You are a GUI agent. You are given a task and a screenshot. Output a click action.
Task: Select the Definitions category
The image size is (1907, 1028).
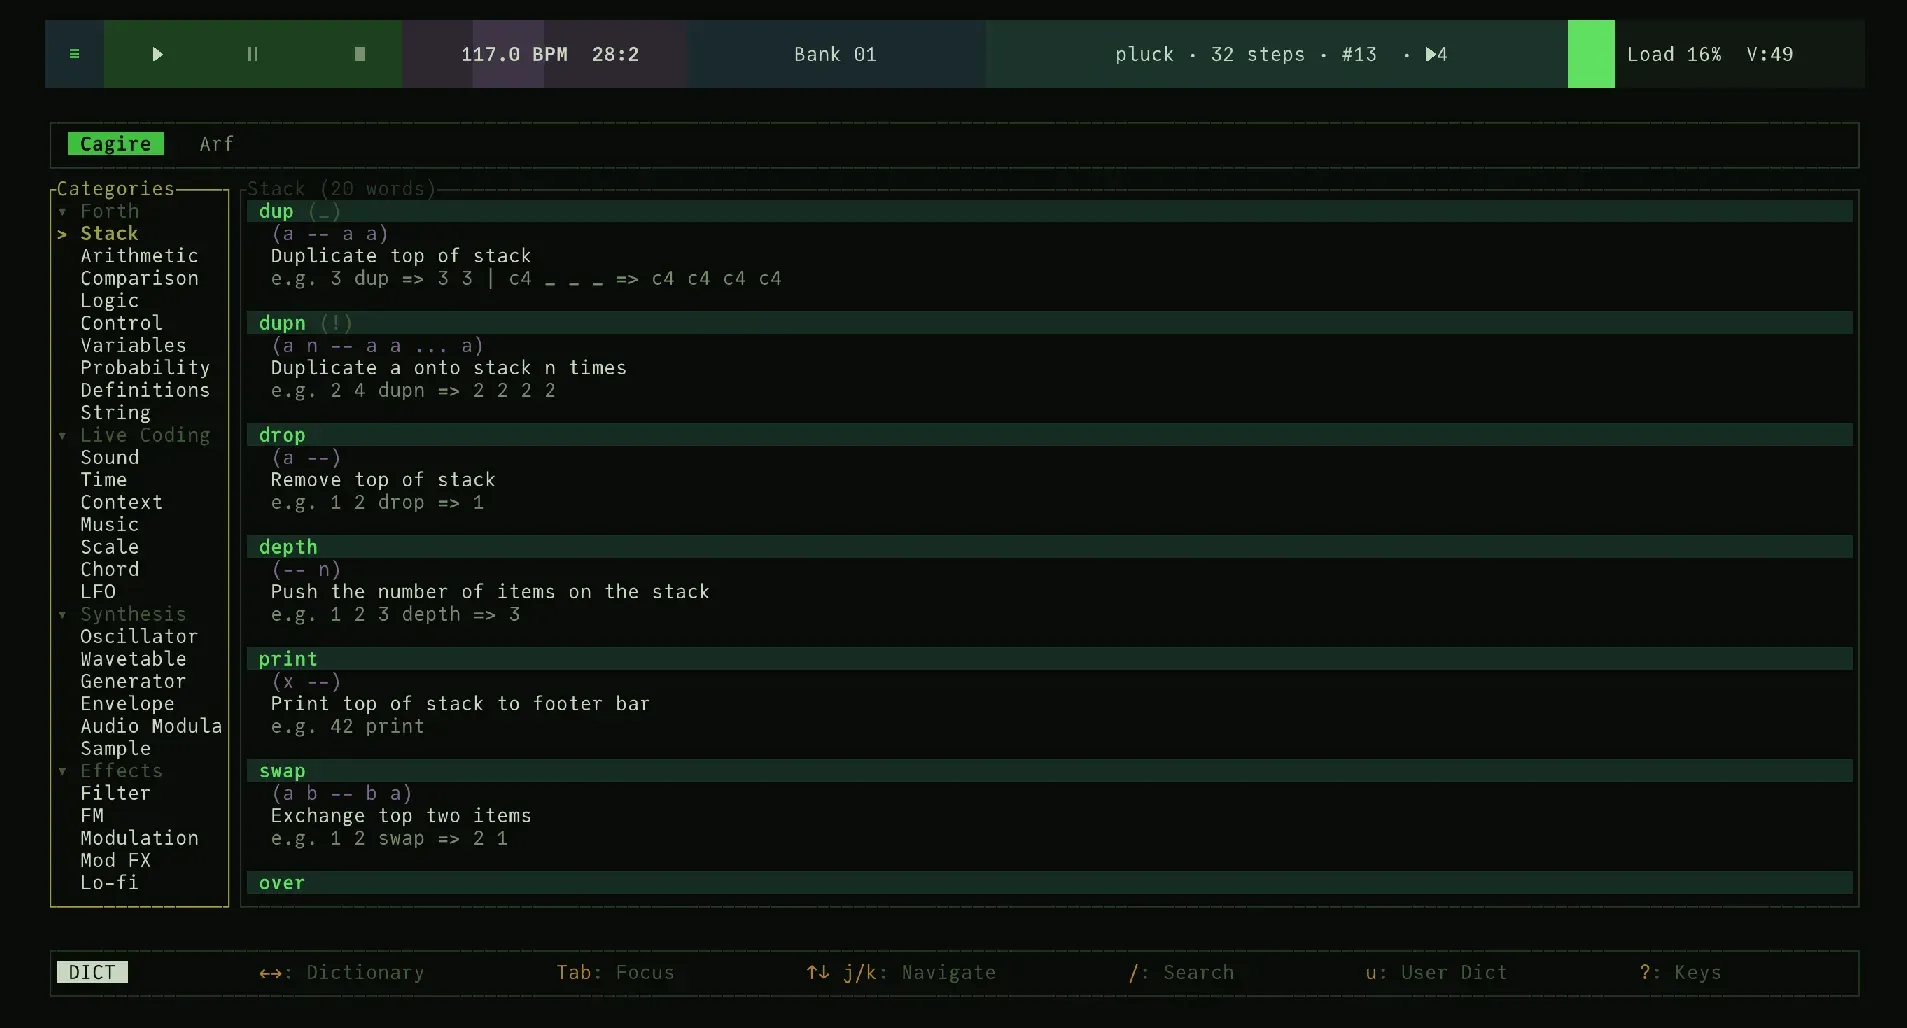[145, 390]
